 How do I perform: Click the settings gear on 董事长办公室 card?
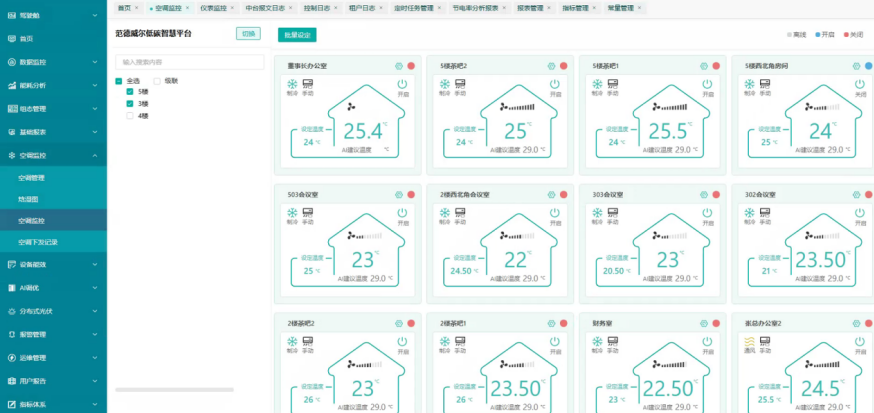pyautogui.click(x=397, y=67)
